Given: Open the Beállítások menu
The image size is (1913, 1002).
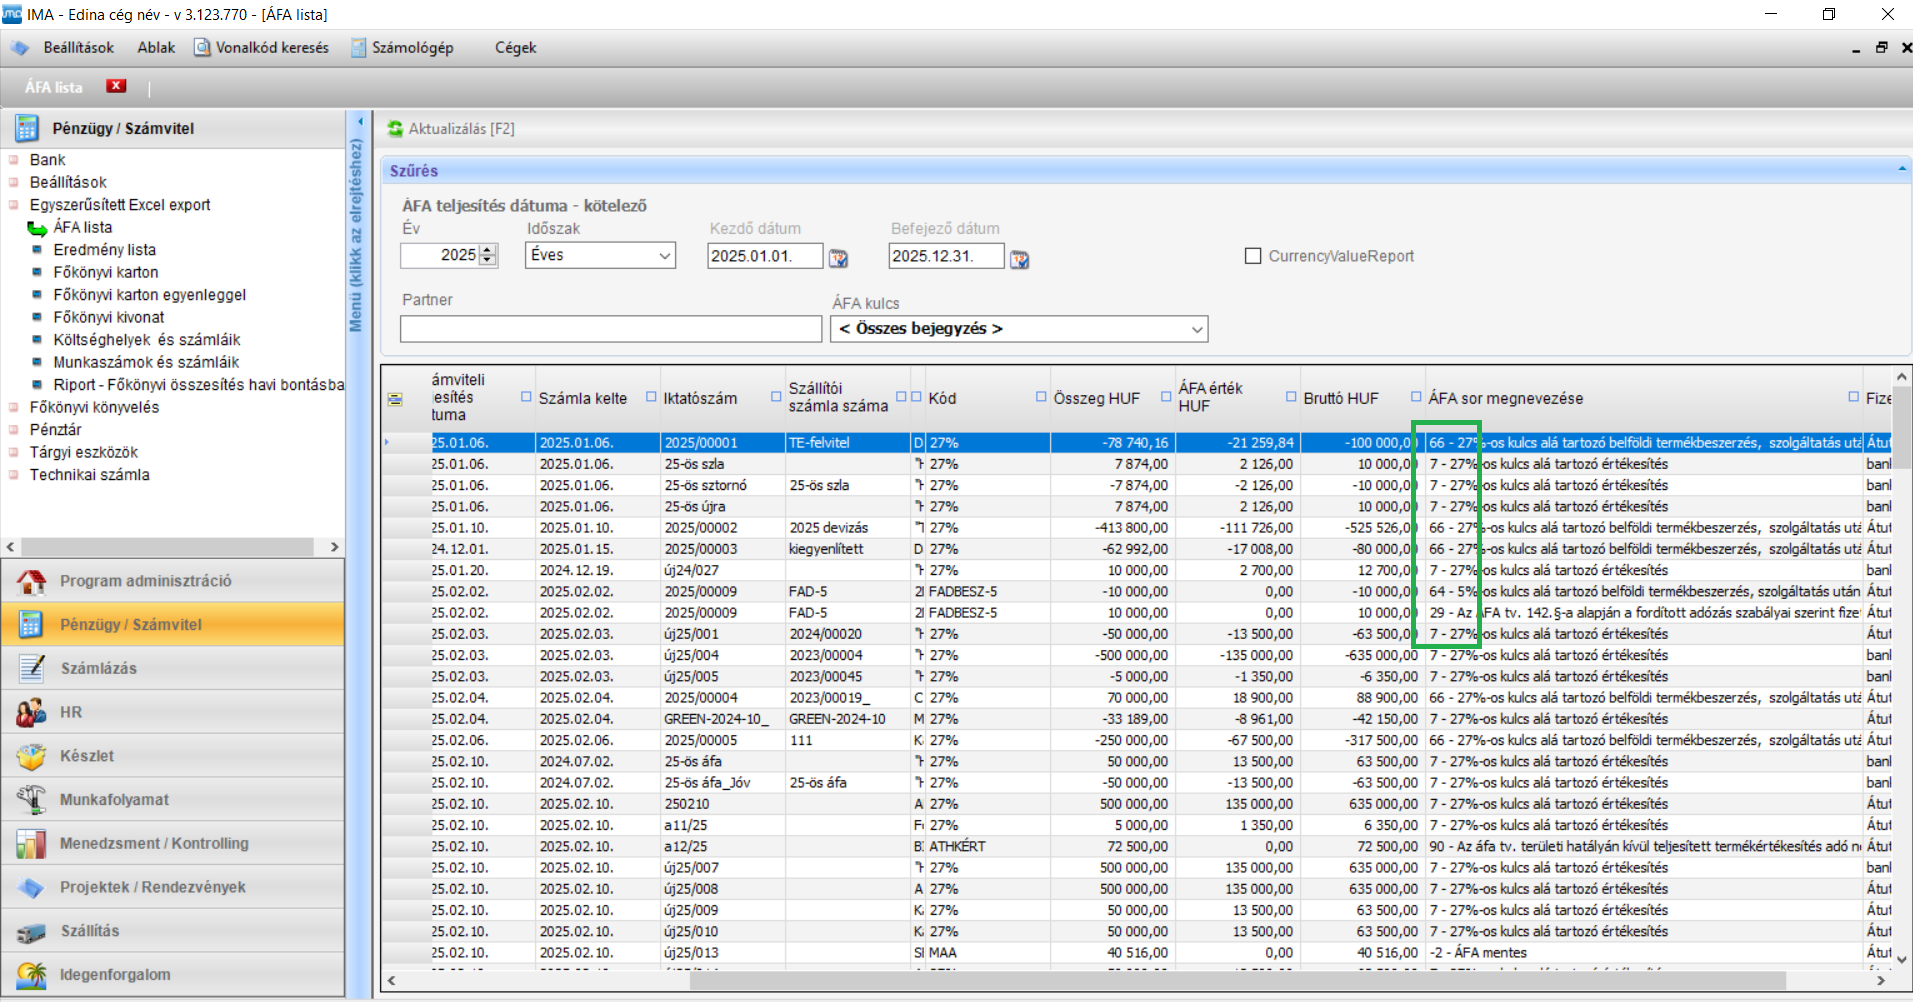Looking at the screenshot, I should click(78, 48).
